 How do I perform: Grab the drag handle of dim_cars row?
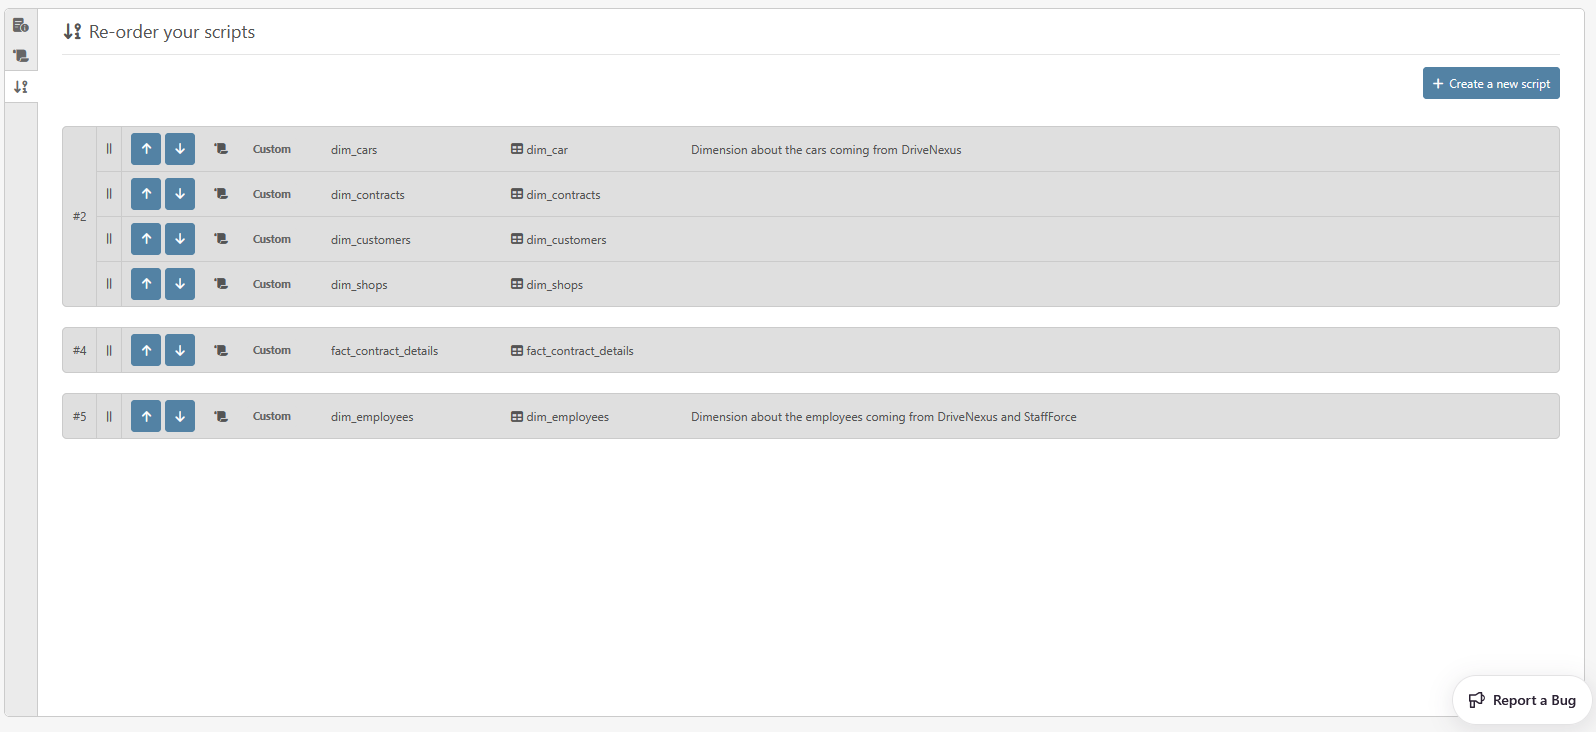coord(109,149)
